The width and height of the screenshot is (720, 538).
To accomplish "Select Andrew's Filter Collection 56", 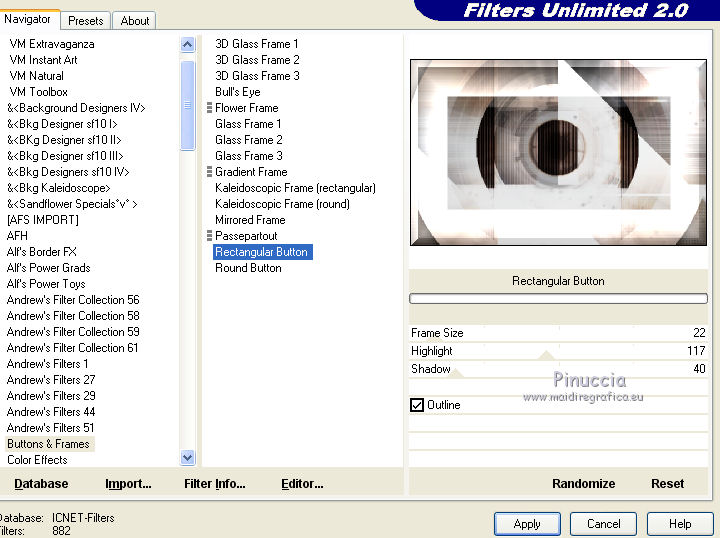I will tap(73, 300).
